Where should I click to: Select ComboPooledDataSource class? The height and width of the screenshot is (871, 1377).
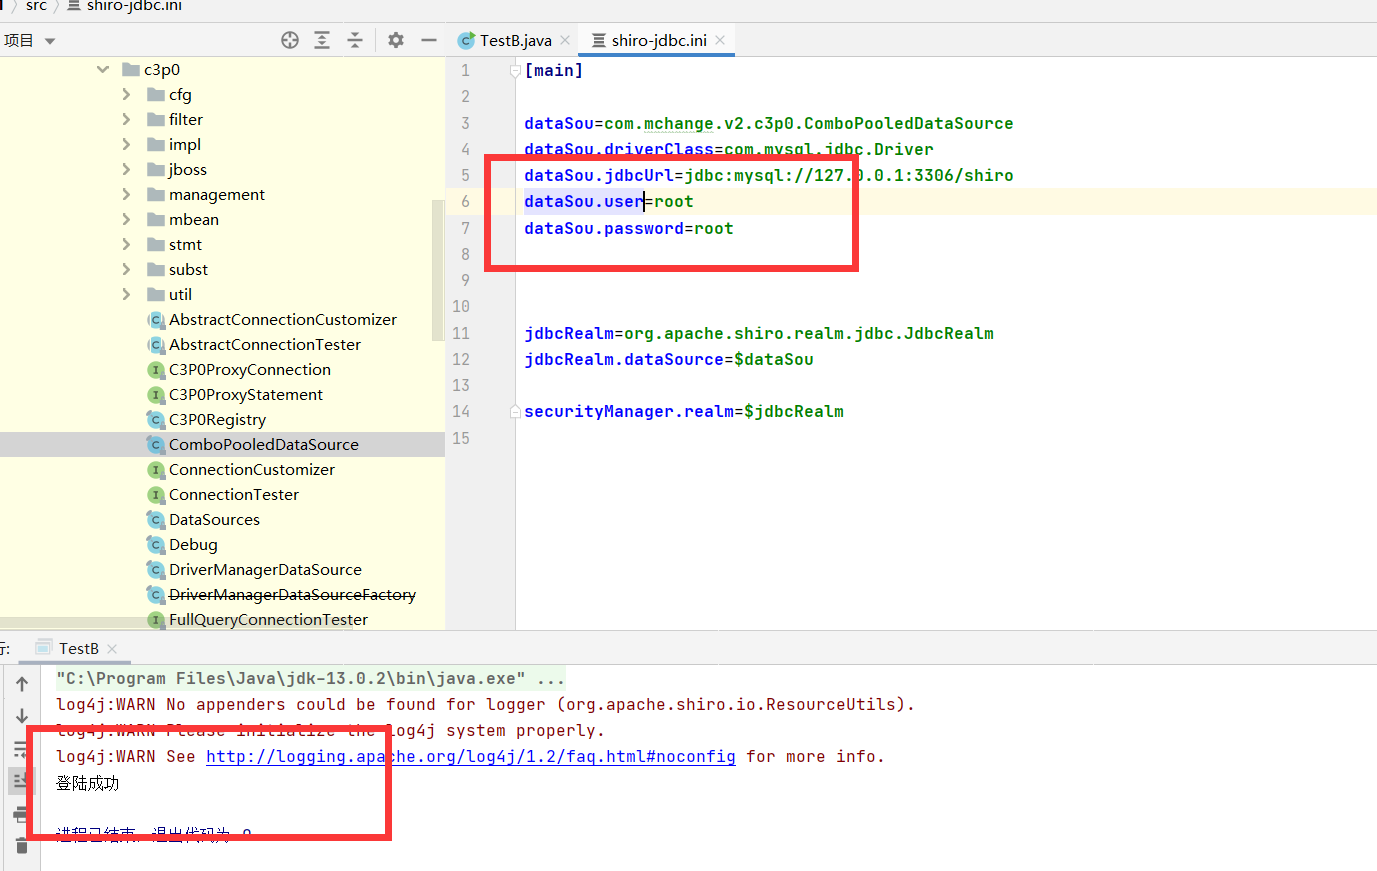pyautogui.click(x=264, y=444)
